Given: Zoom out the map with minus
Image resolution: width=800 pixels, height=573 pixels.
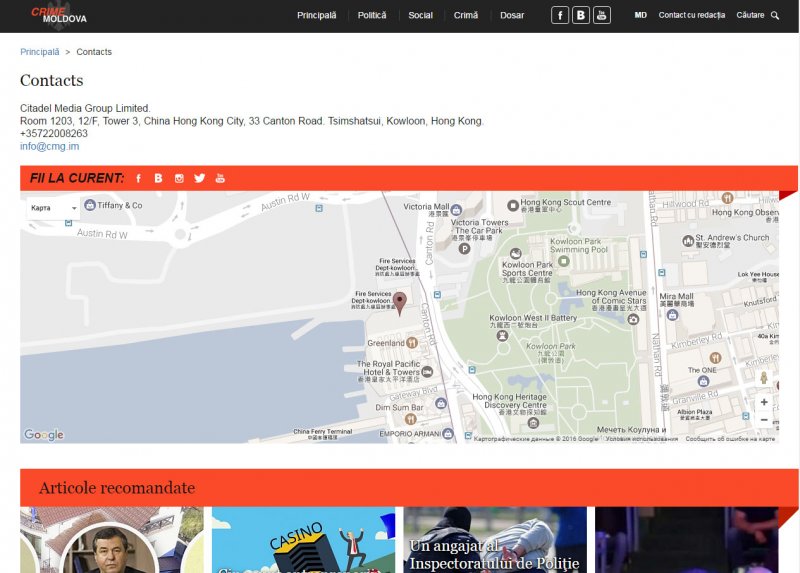Looking at the screenshot, I should click(764, 420).
